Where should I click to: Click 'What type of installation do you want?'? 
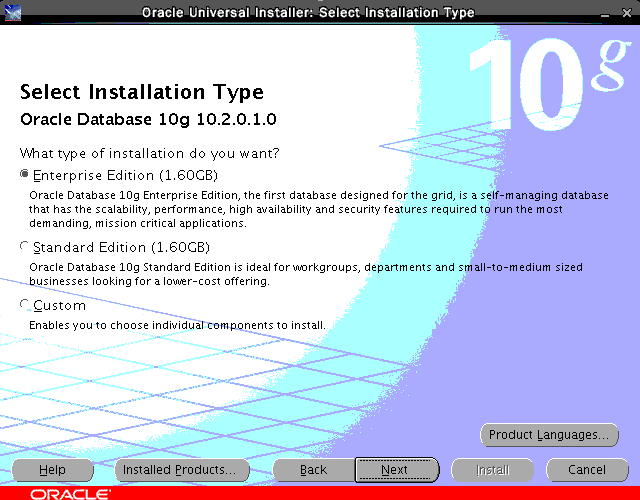coord(149,153)
